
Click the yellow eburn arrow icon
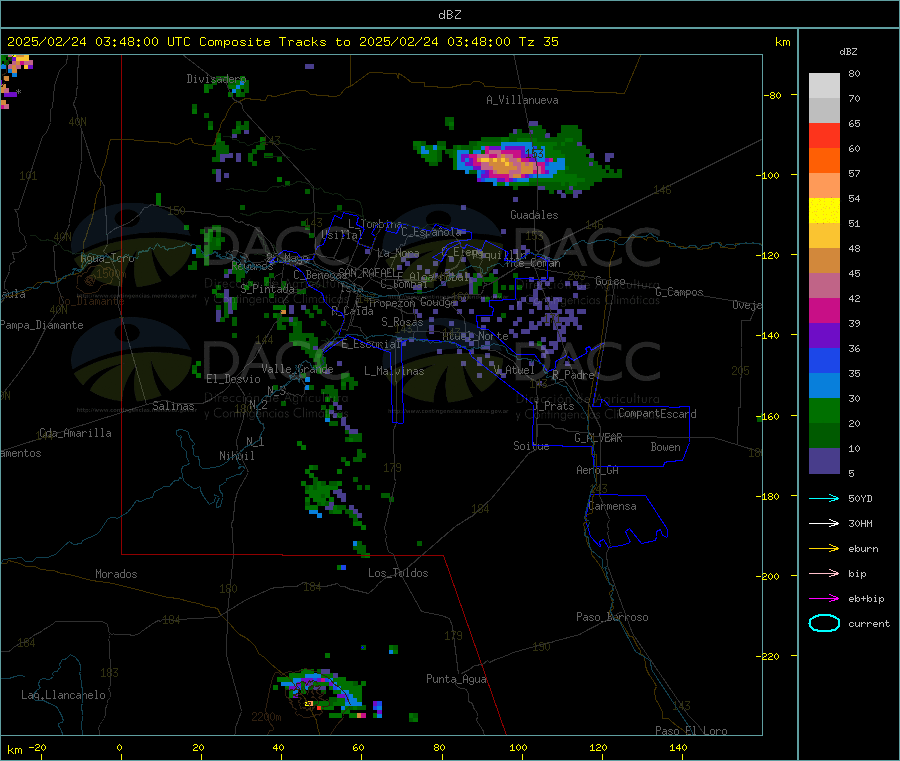pos(824,548)
